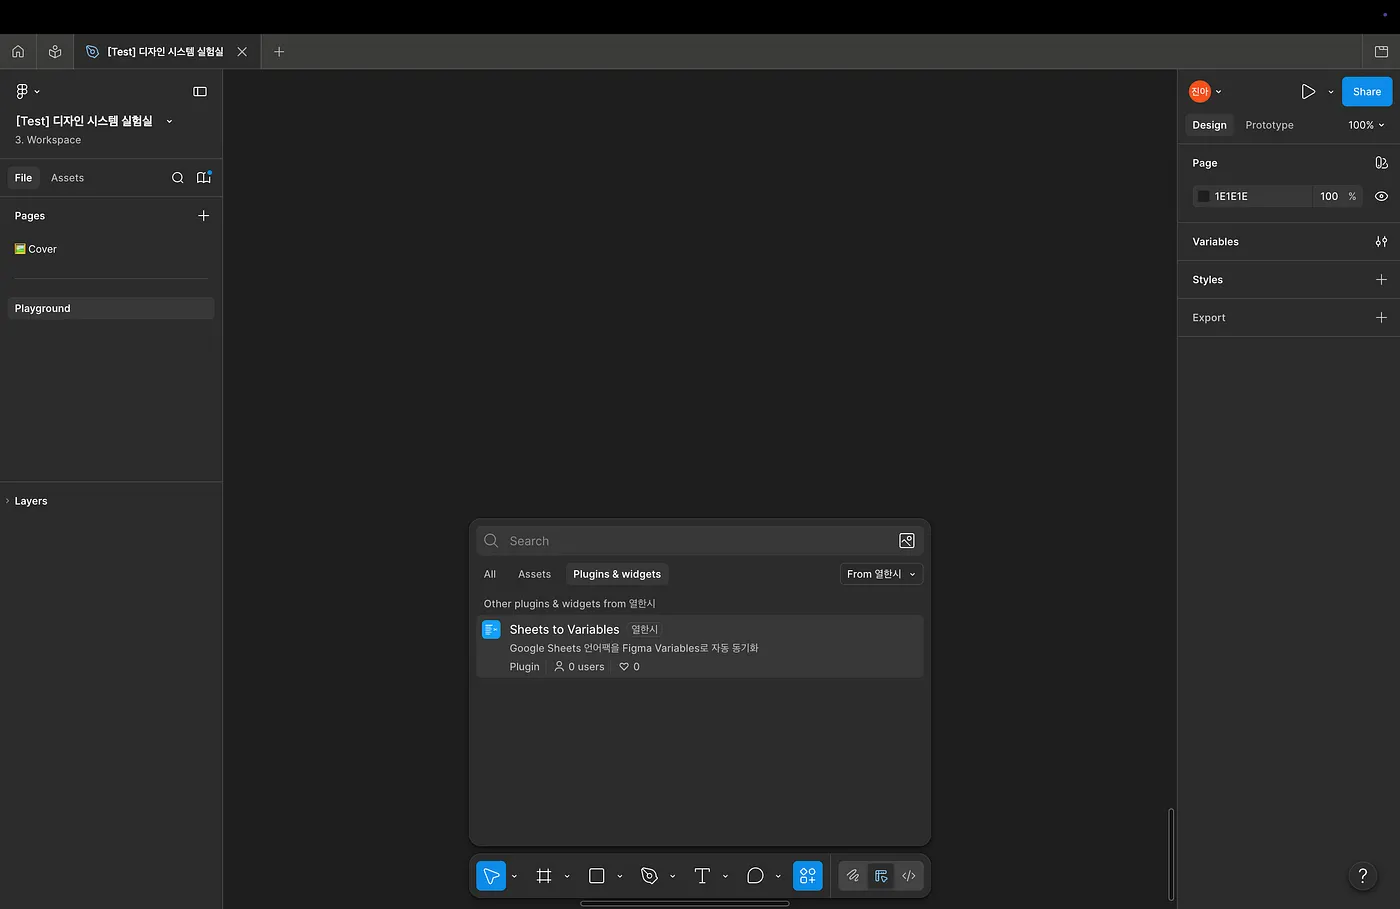Add a new Style with plus
The width and height of the screenshot is (1400, 909).
tap(1381, 280)
